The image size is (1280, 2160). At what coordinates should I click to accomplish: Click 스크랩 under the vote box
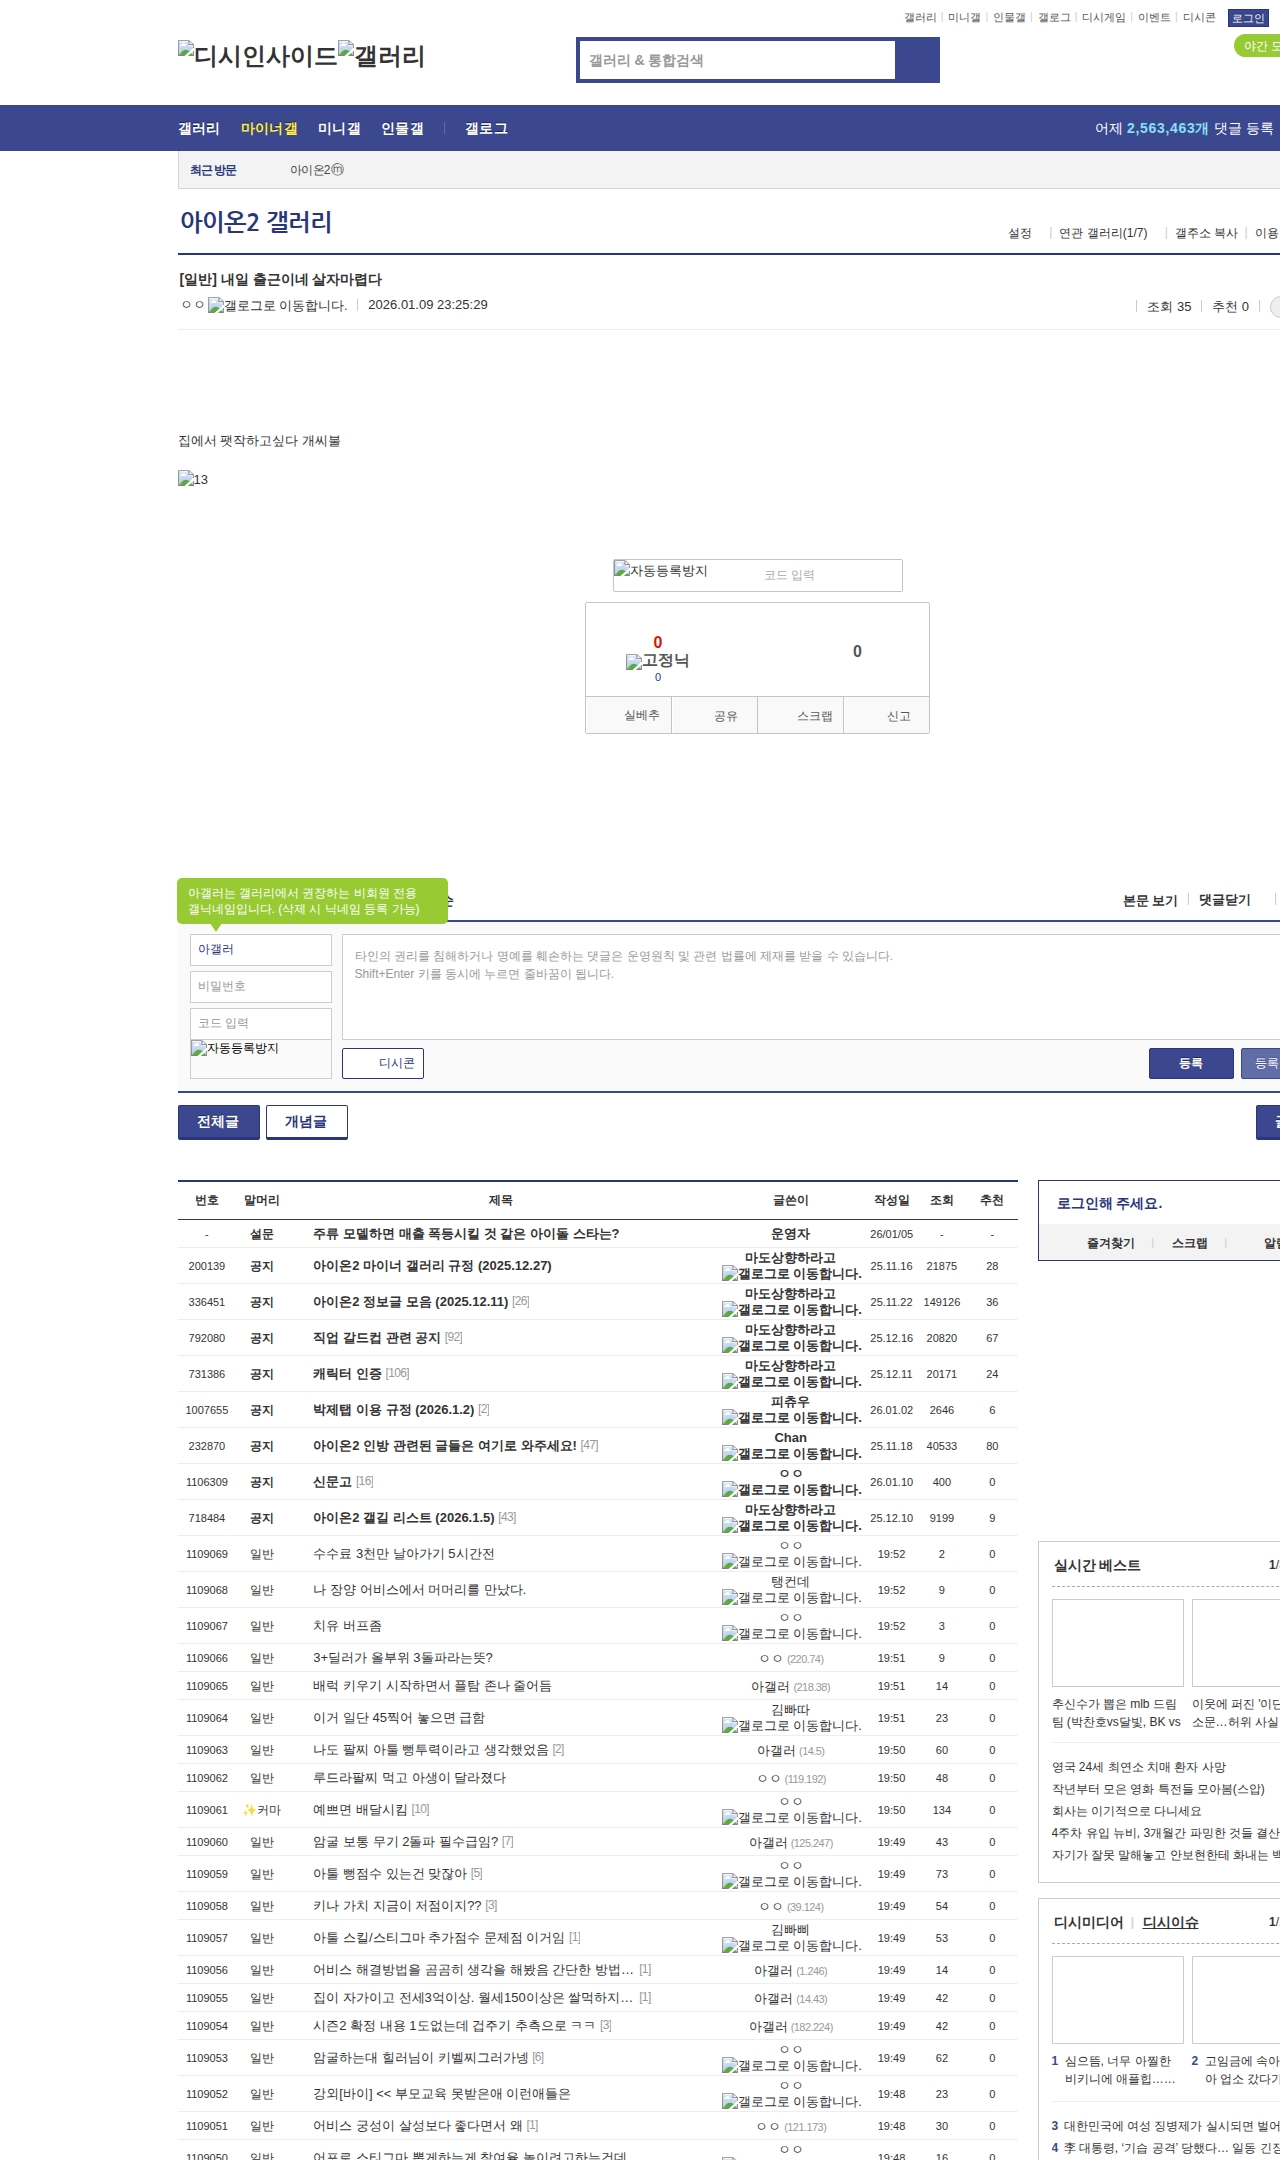801,716
